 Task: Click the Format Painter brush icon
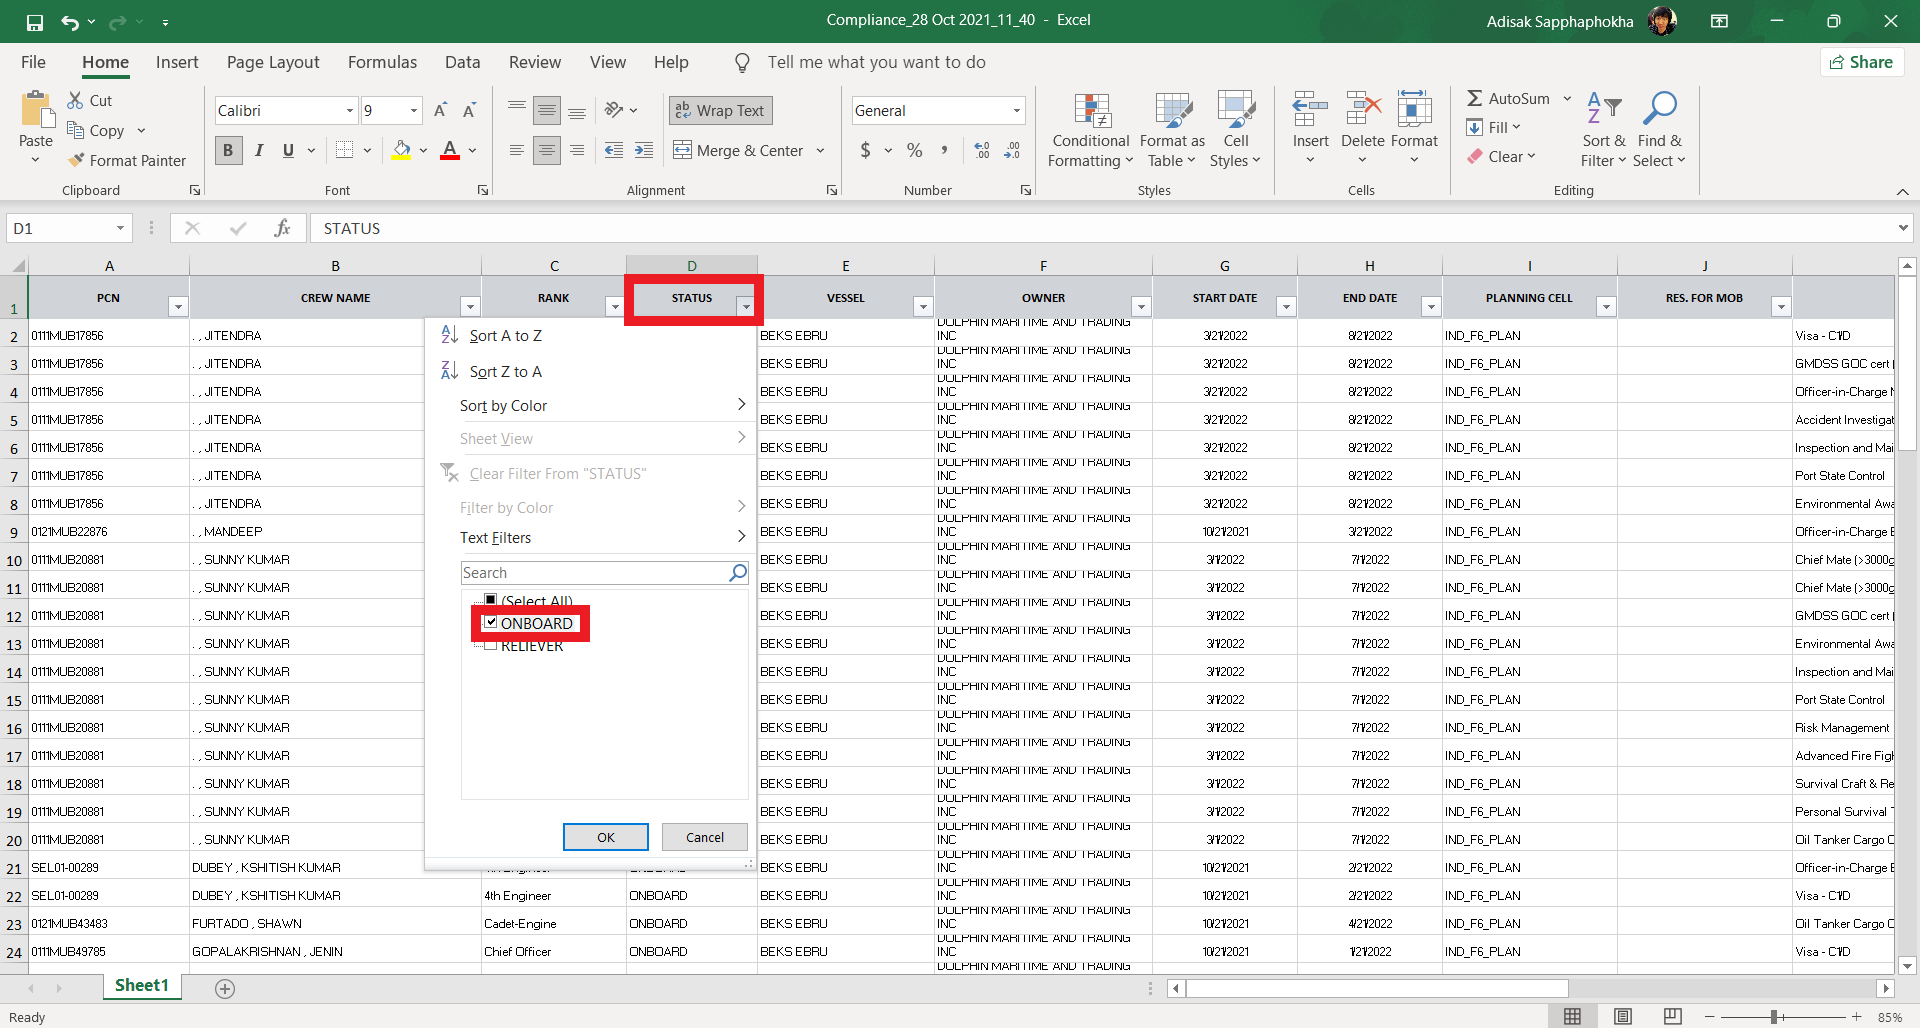(76, 160)
